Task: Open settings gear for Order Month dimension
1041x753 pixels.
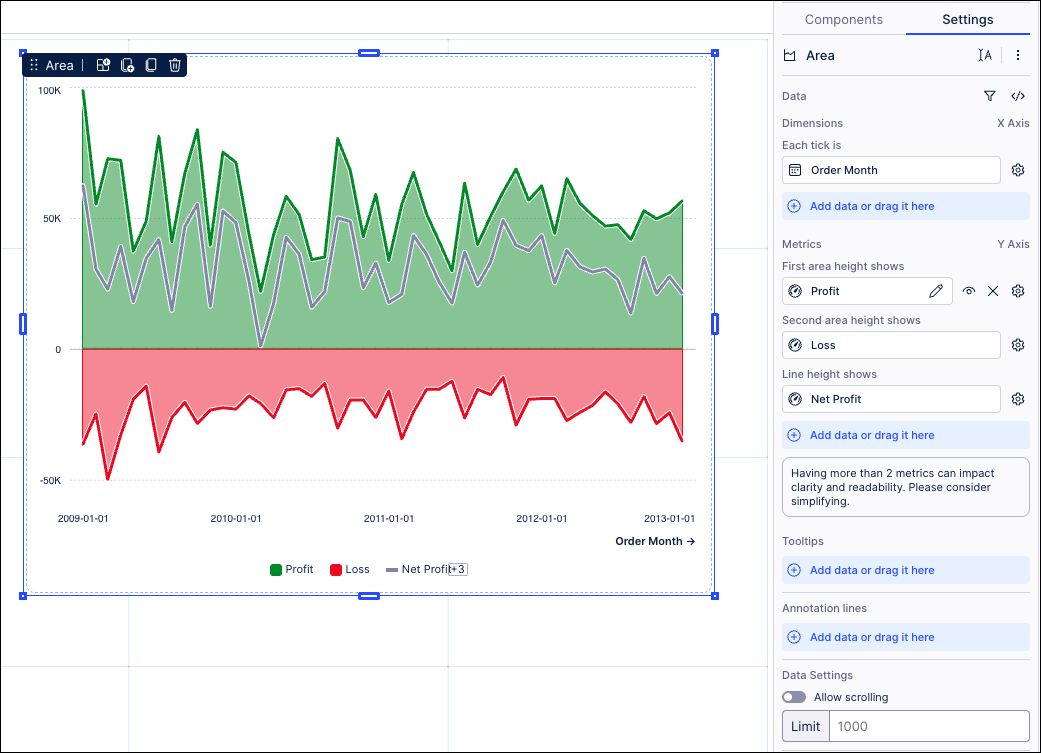Action: point(1018,170)
